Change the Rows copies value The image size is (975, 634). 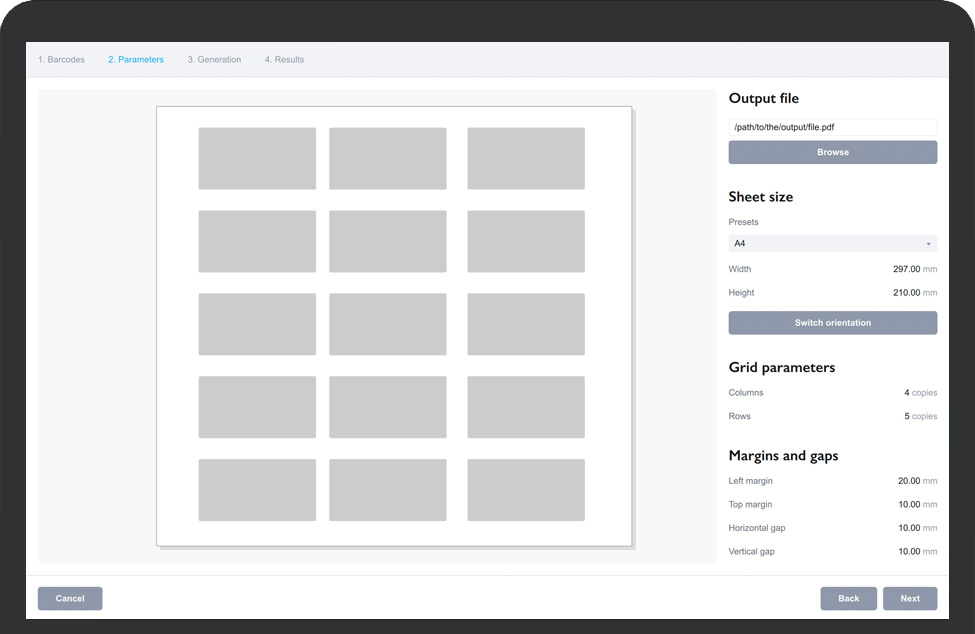point(907,416)
